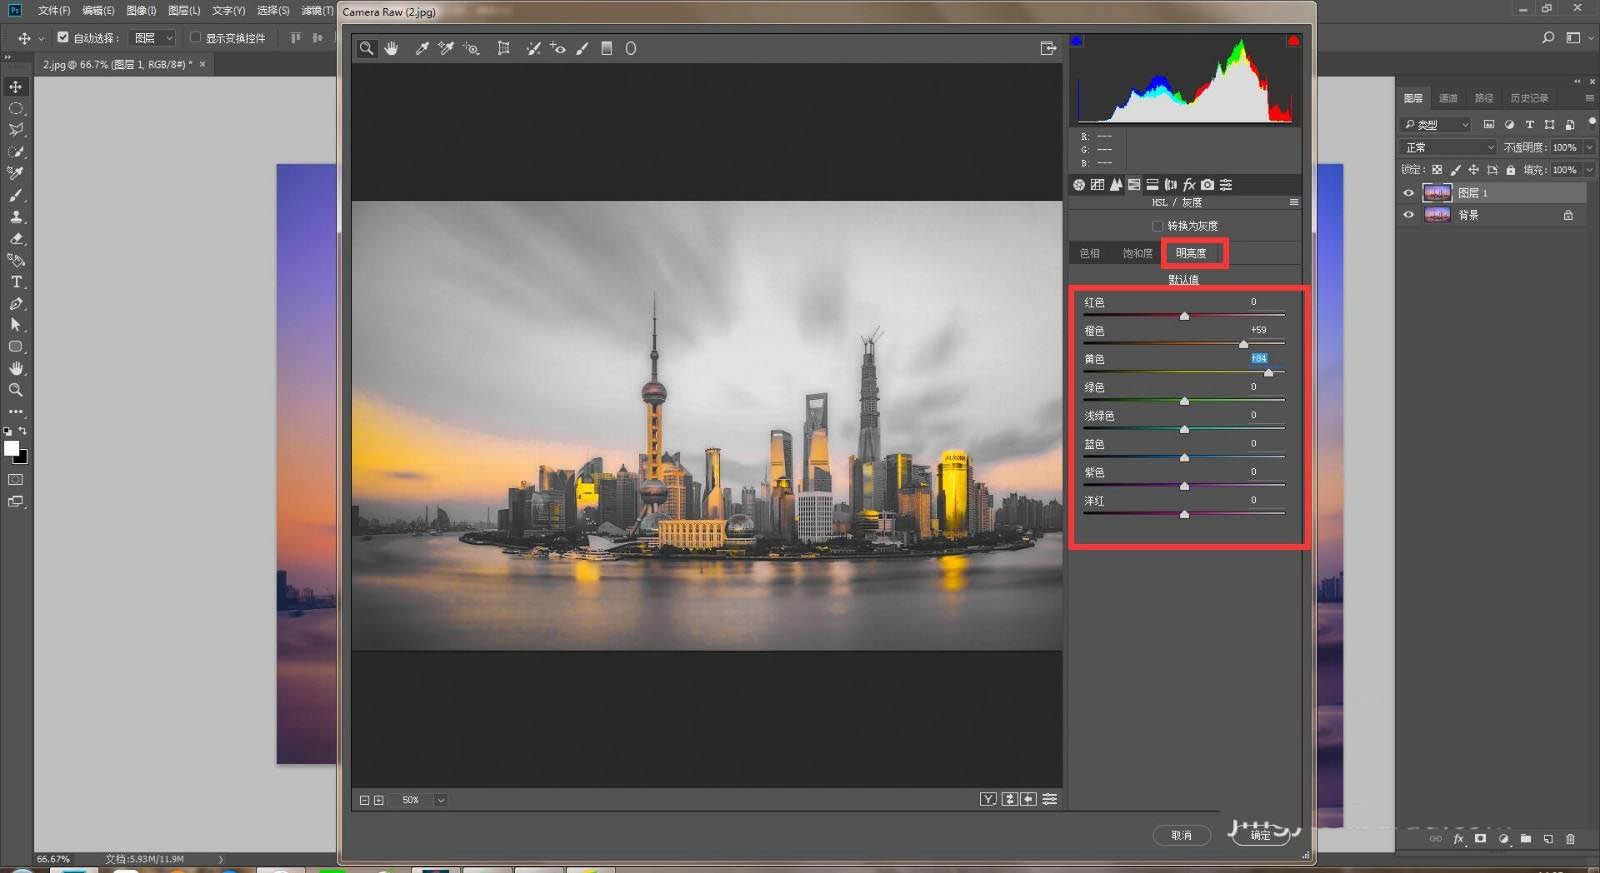Open the Effects fx panel icon

click(x=1189, y=185)
